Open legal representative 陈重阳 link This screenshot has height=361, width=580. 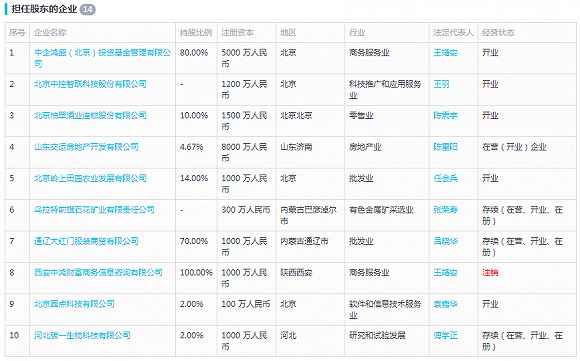coord(445,147)
